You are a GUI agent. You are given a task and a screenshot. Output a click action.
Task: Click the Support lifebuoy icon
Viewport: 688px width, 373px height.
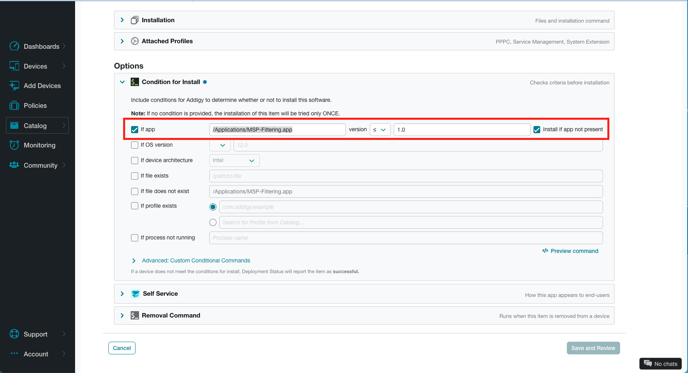tap(14, 334)
